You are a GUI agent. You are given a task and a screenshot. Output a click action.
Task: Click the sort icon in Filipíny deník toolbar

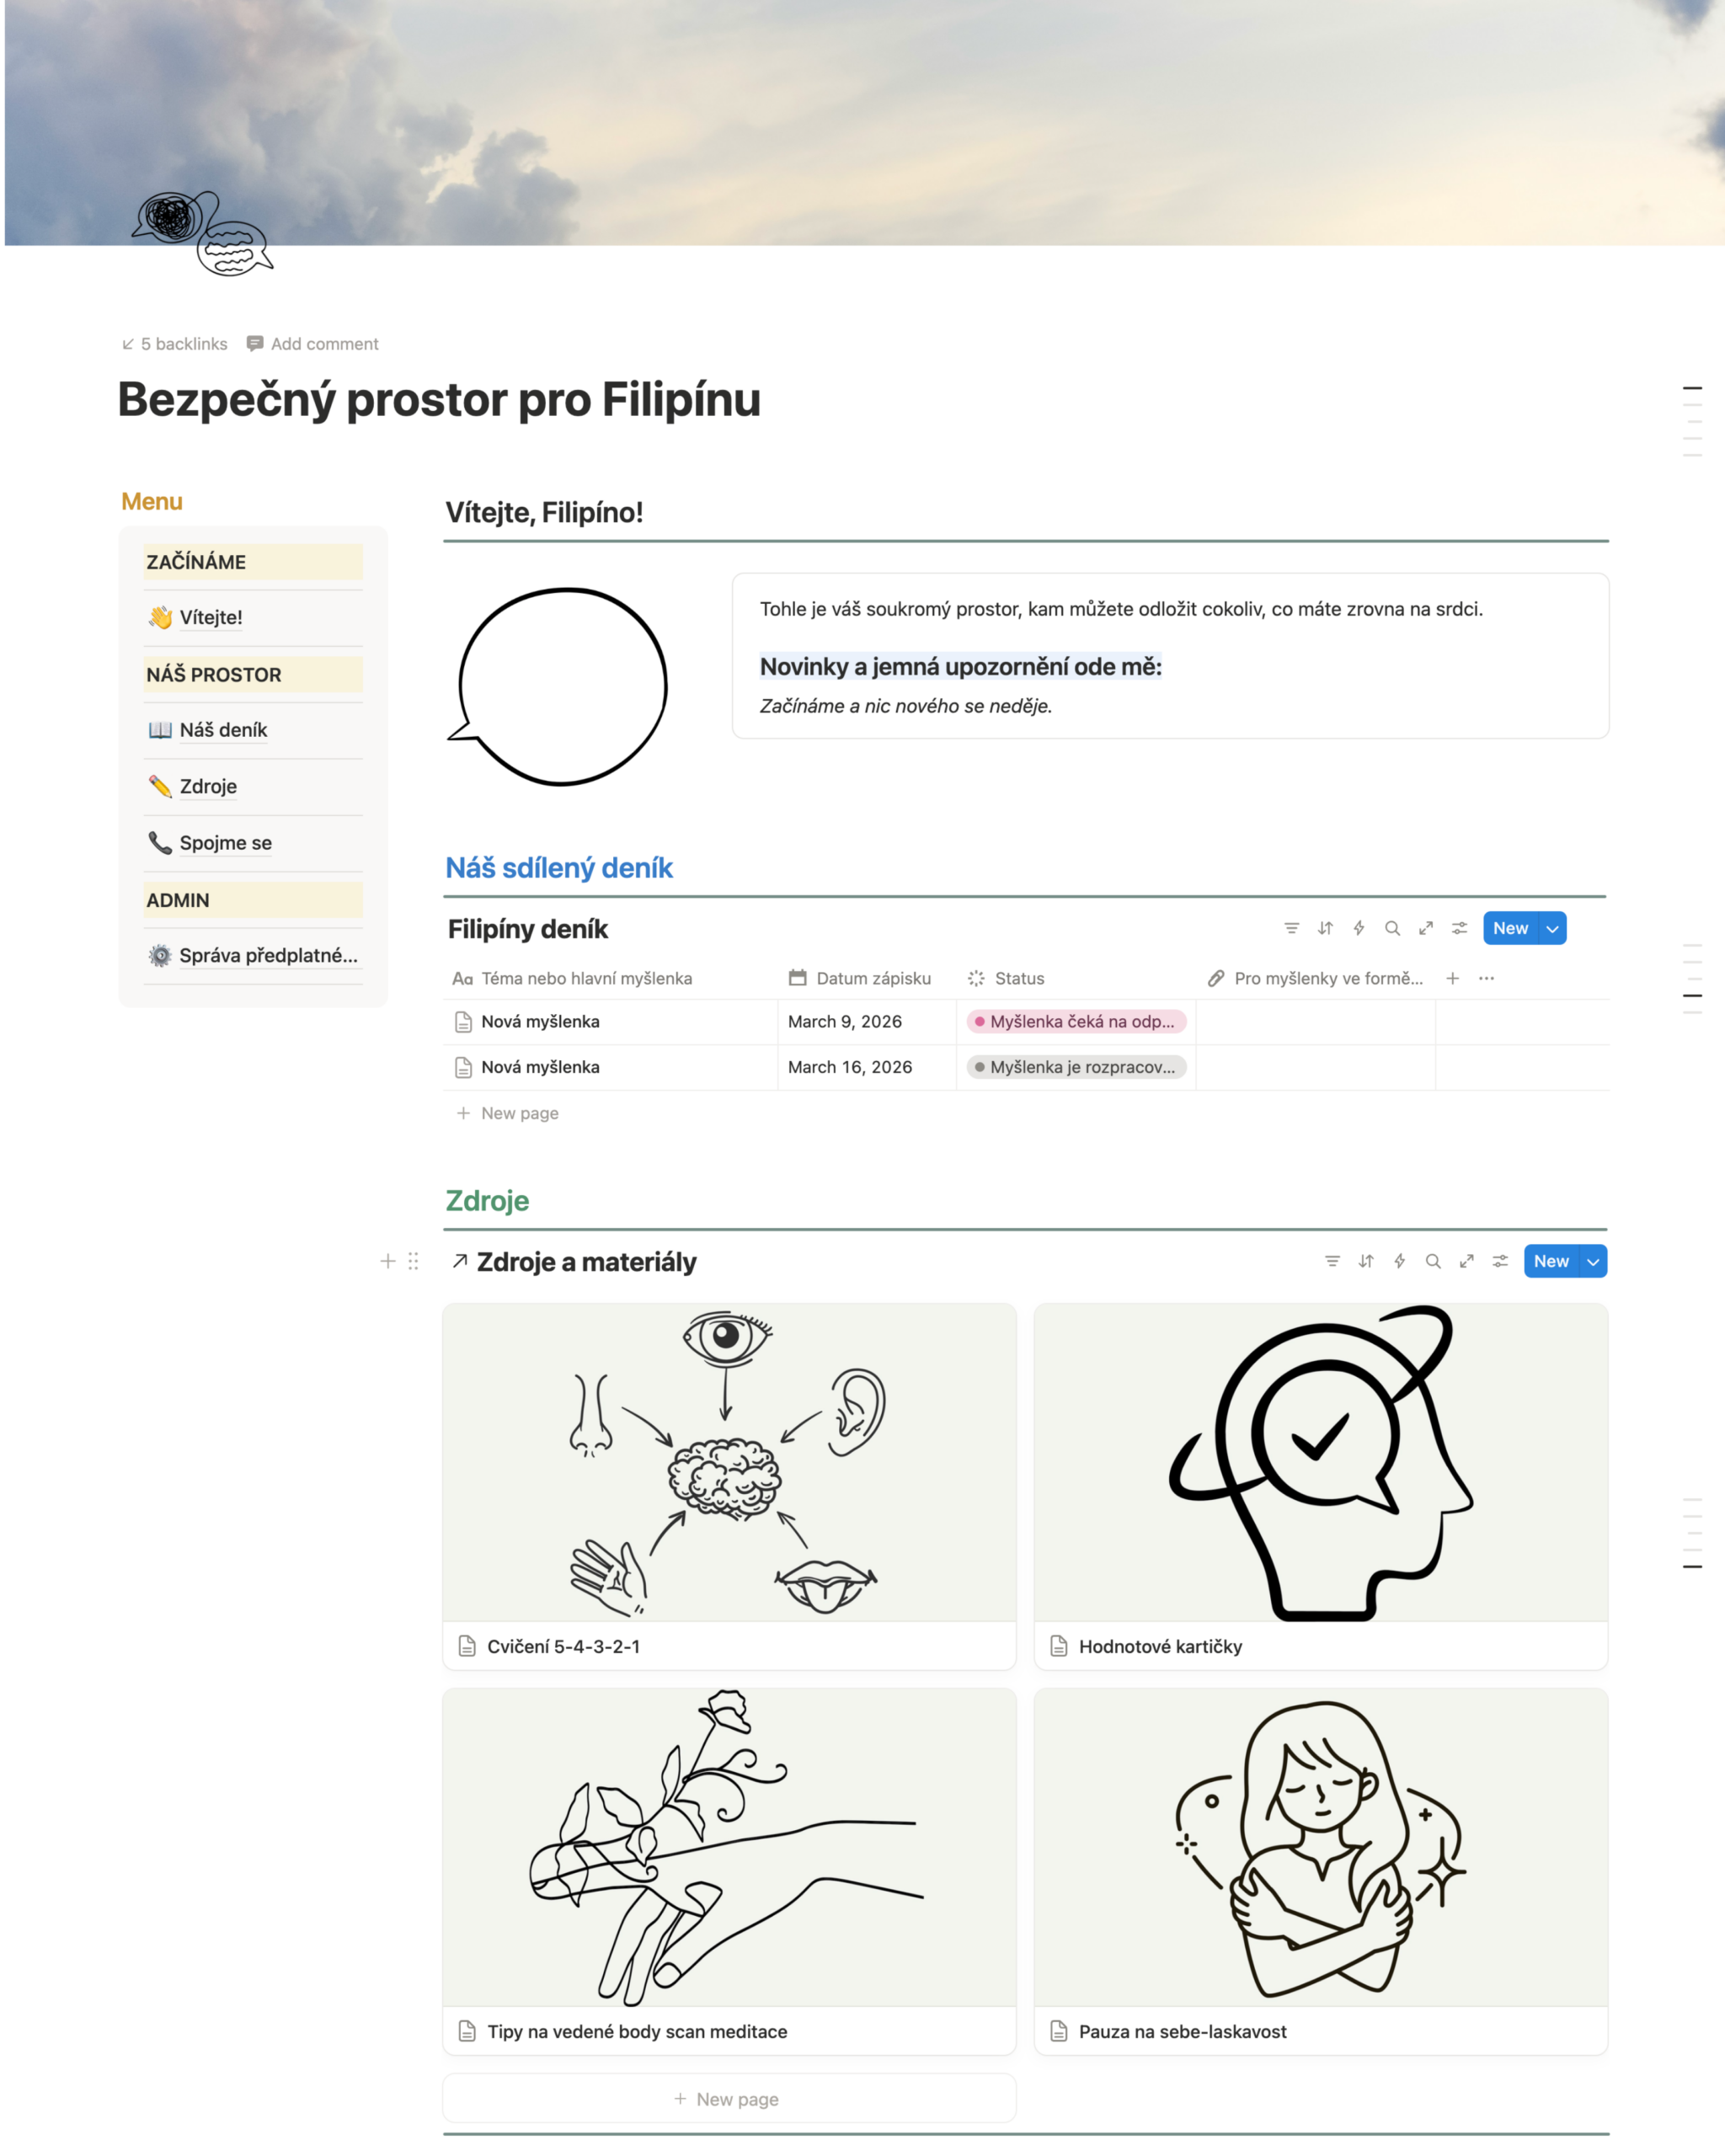pyautogui.click(x=1325, y=928)
